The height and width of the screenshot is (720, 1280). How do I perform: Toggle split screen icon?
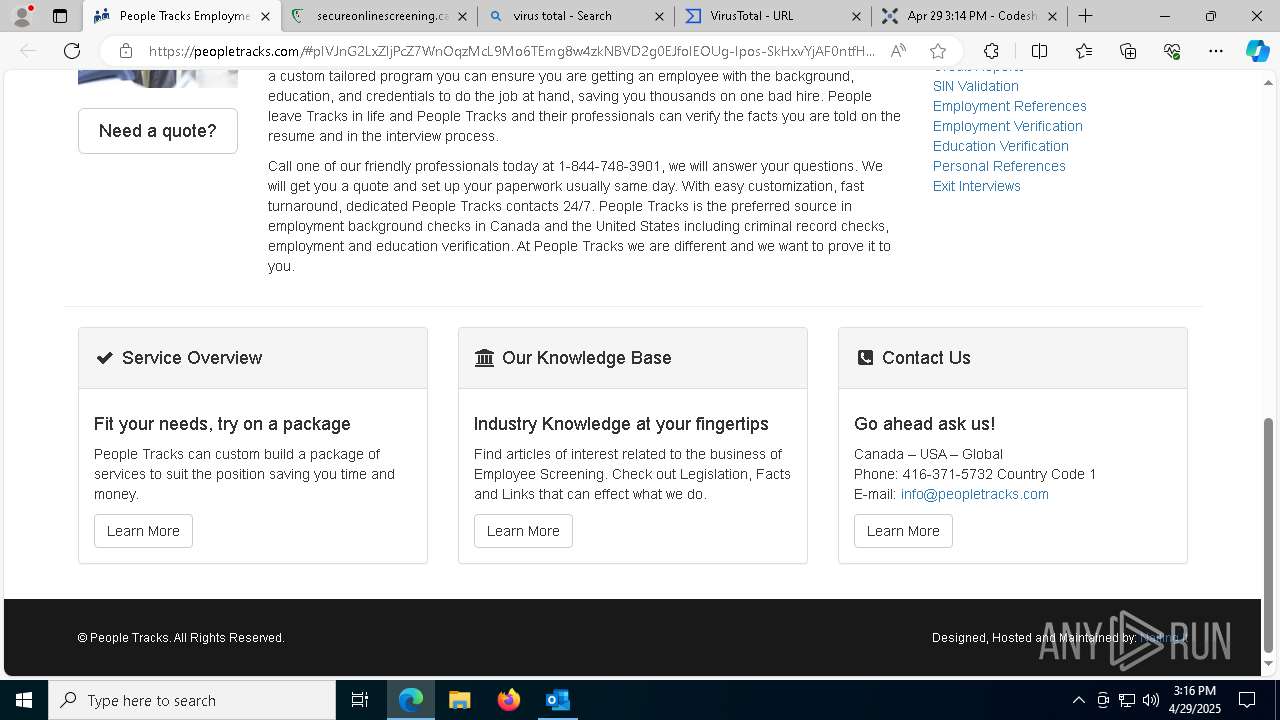1039,51
